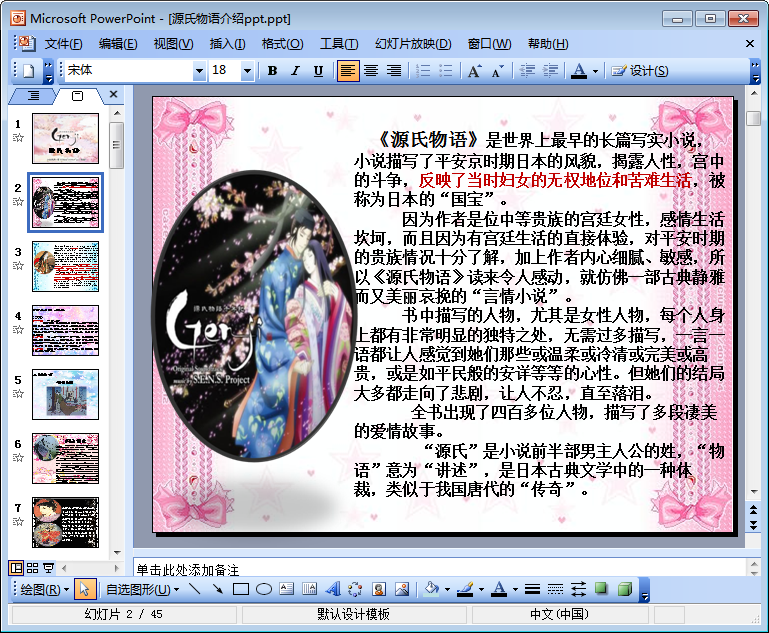This screenshot has width=769, height=633.
Task: Choose an arrow style
Action: [578, 589]
